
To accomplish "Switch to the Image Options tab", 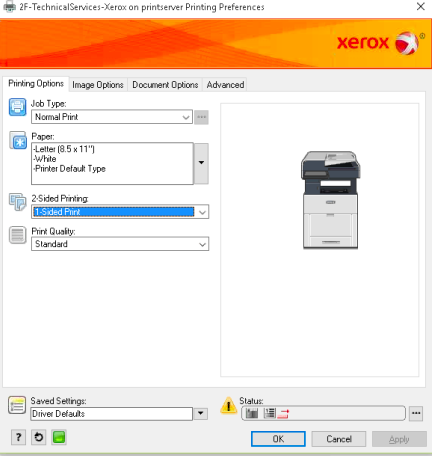I will tap(98, 85).
